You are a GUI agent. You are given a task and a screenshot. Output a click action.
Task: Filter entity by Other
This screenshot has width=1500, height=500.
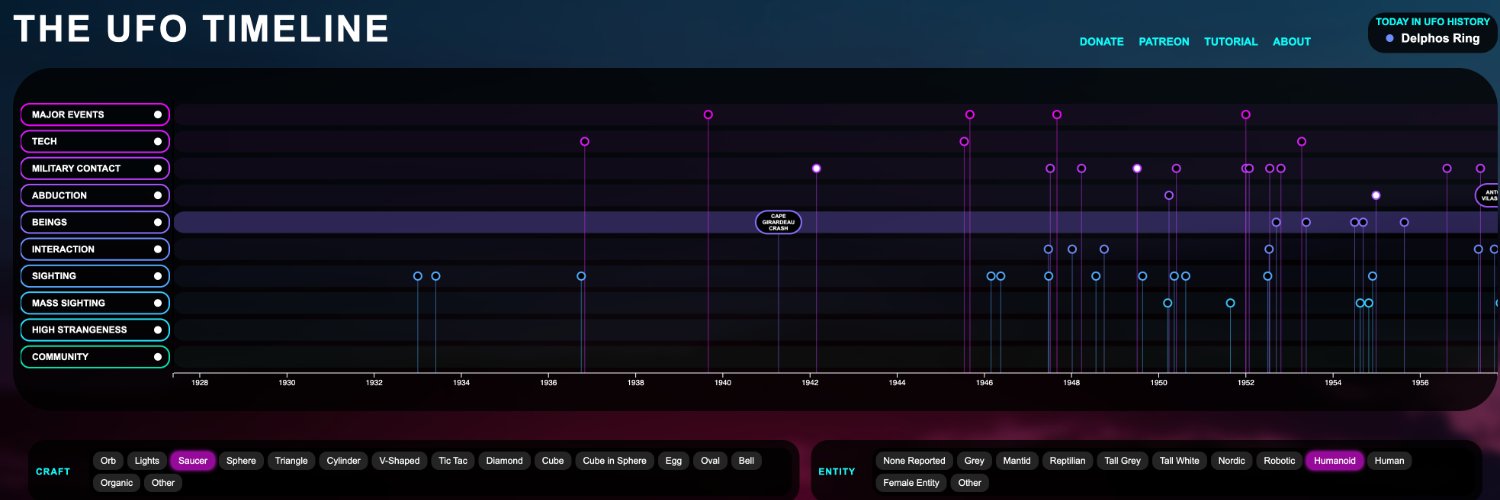click(x=970, y=483)
